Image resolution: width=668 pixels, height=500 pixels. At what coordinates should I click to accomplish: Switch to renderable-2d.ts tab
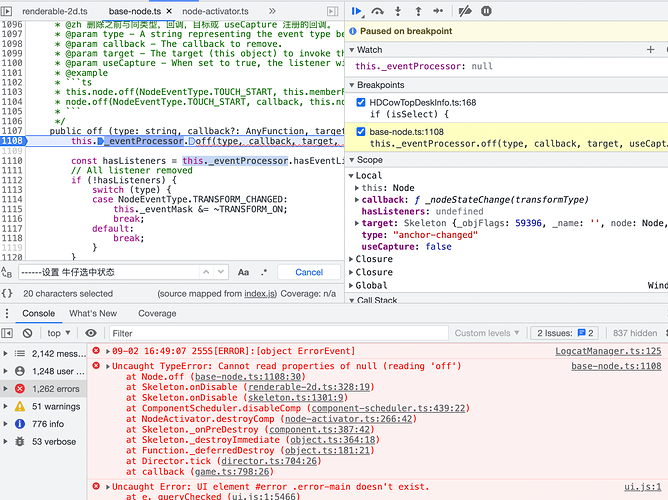coord(55,11)
